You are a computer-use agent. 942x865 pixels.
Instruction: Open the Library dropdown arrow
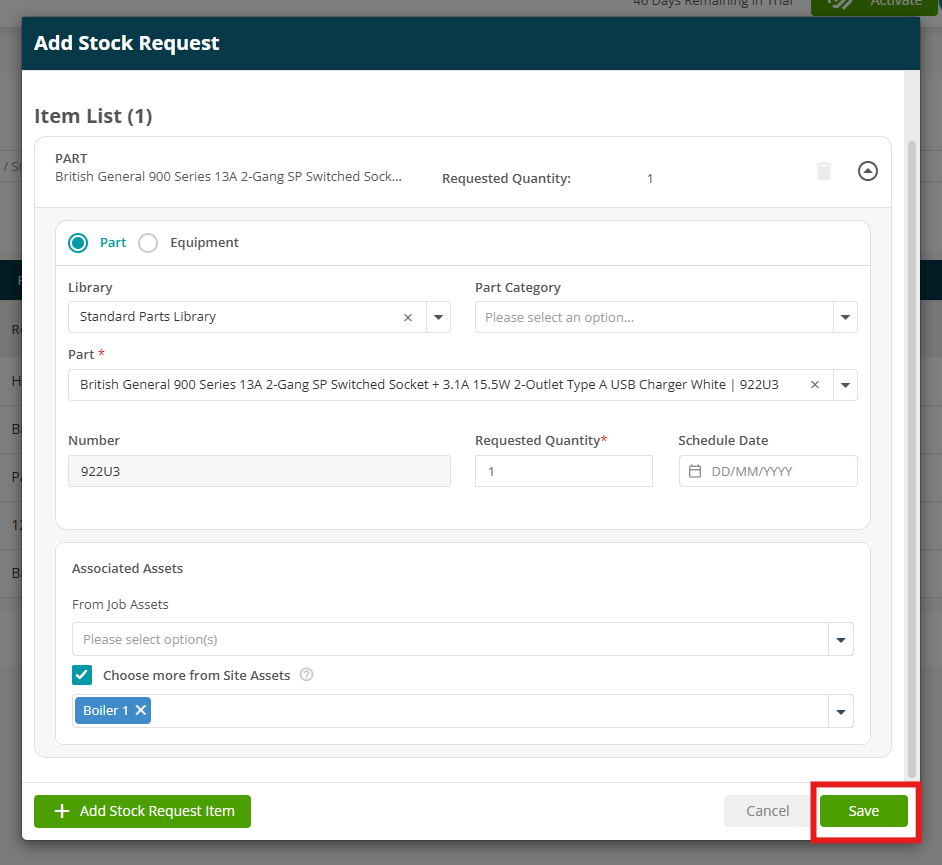tap(439, 317)
